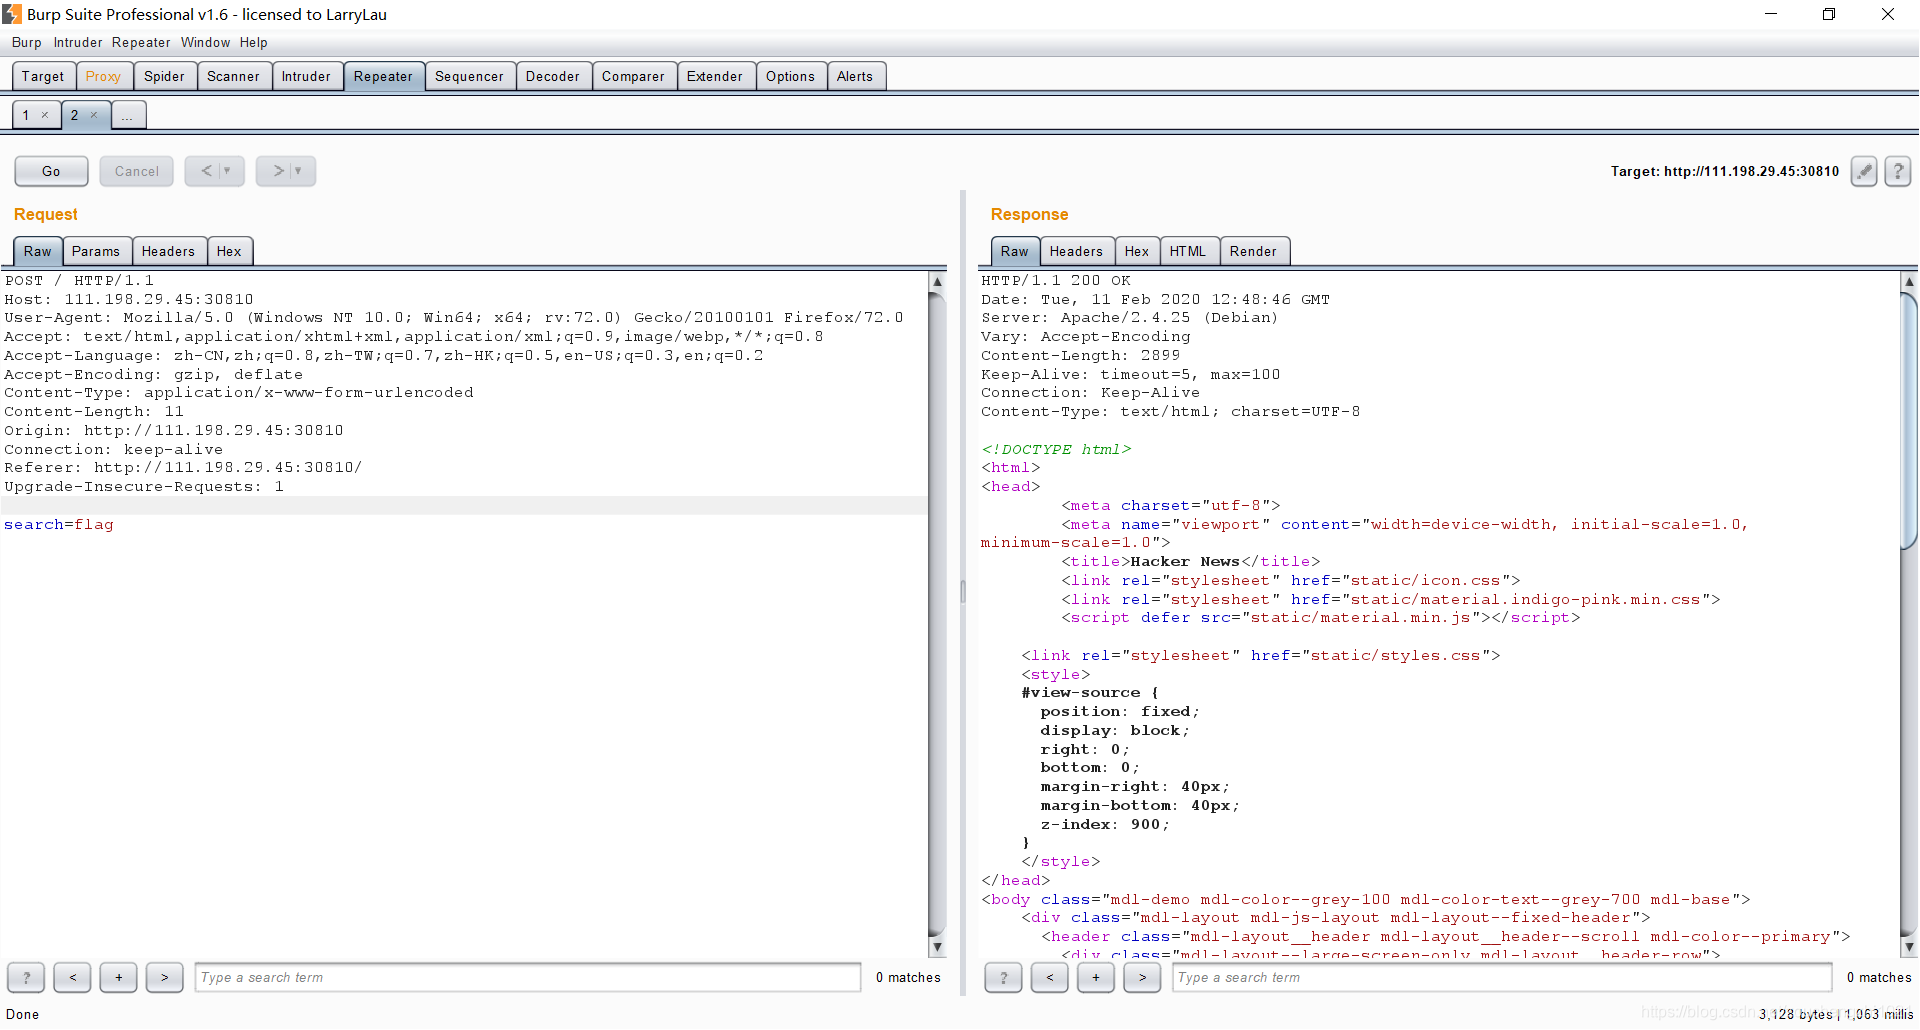Viewport: 1920px width, 1030px height.
Task: Switch to the Scanner tab
Action: (x=233, y=76)
